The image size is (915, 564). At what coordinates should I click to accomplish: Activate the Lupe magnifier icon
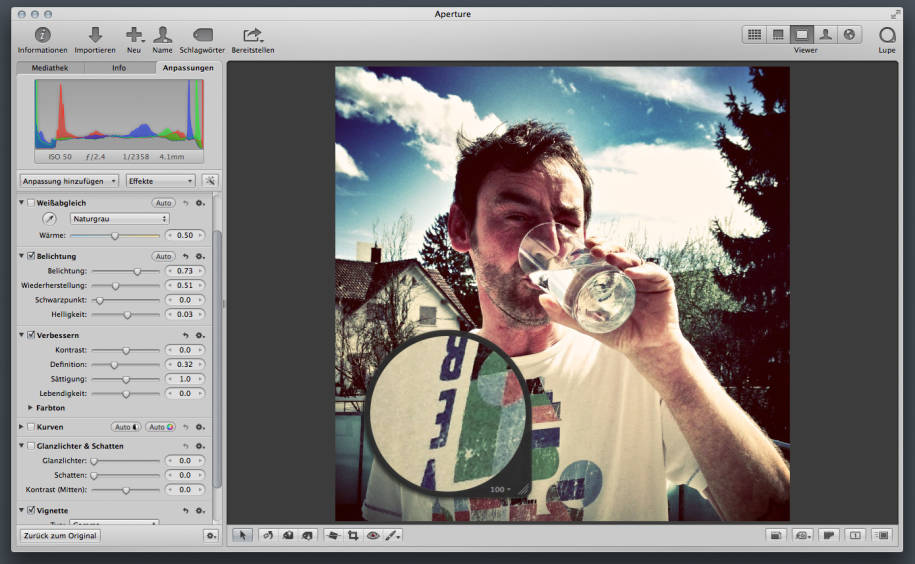(887, 35)
